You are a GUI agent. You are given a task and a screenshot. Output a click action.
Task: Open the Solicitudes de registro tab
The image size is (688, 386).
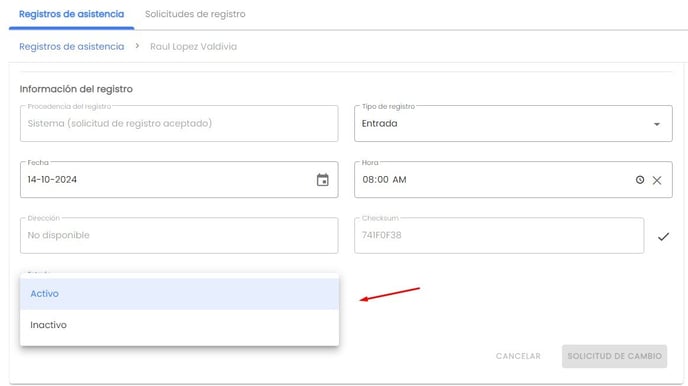tap(195, 14)
